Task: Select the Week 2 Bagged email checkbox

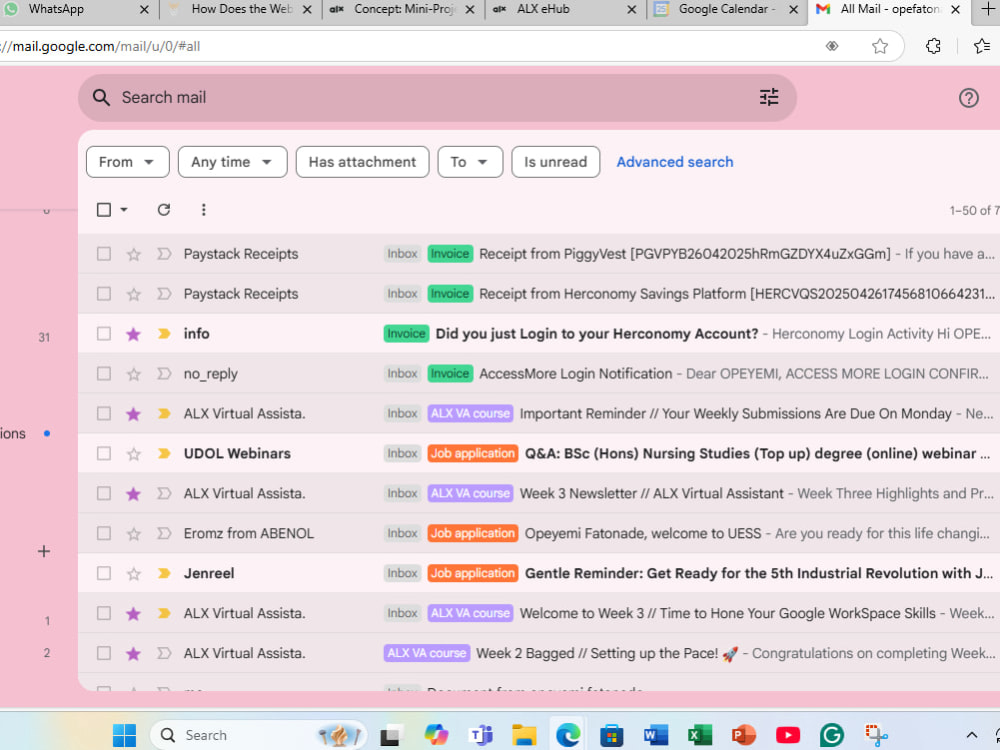Action: tap(103, 653)
